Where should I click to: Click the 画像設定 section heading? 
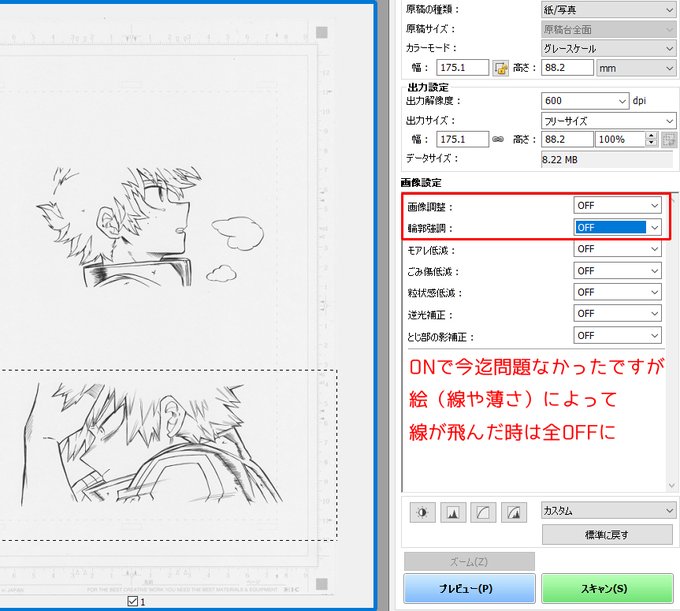point(421,183)
